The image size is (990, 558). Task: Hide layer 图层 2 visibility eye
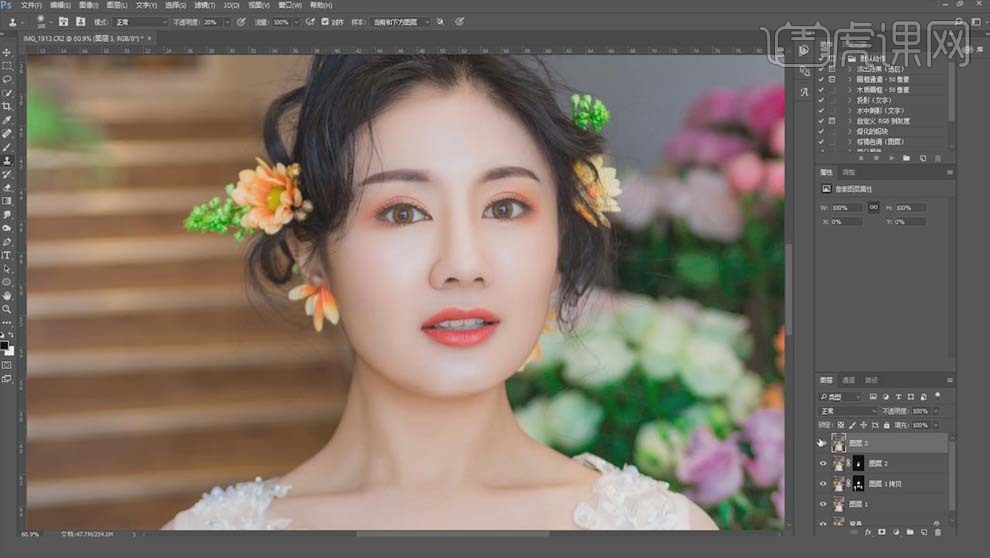pyautogui.click(x=823, y=463)
